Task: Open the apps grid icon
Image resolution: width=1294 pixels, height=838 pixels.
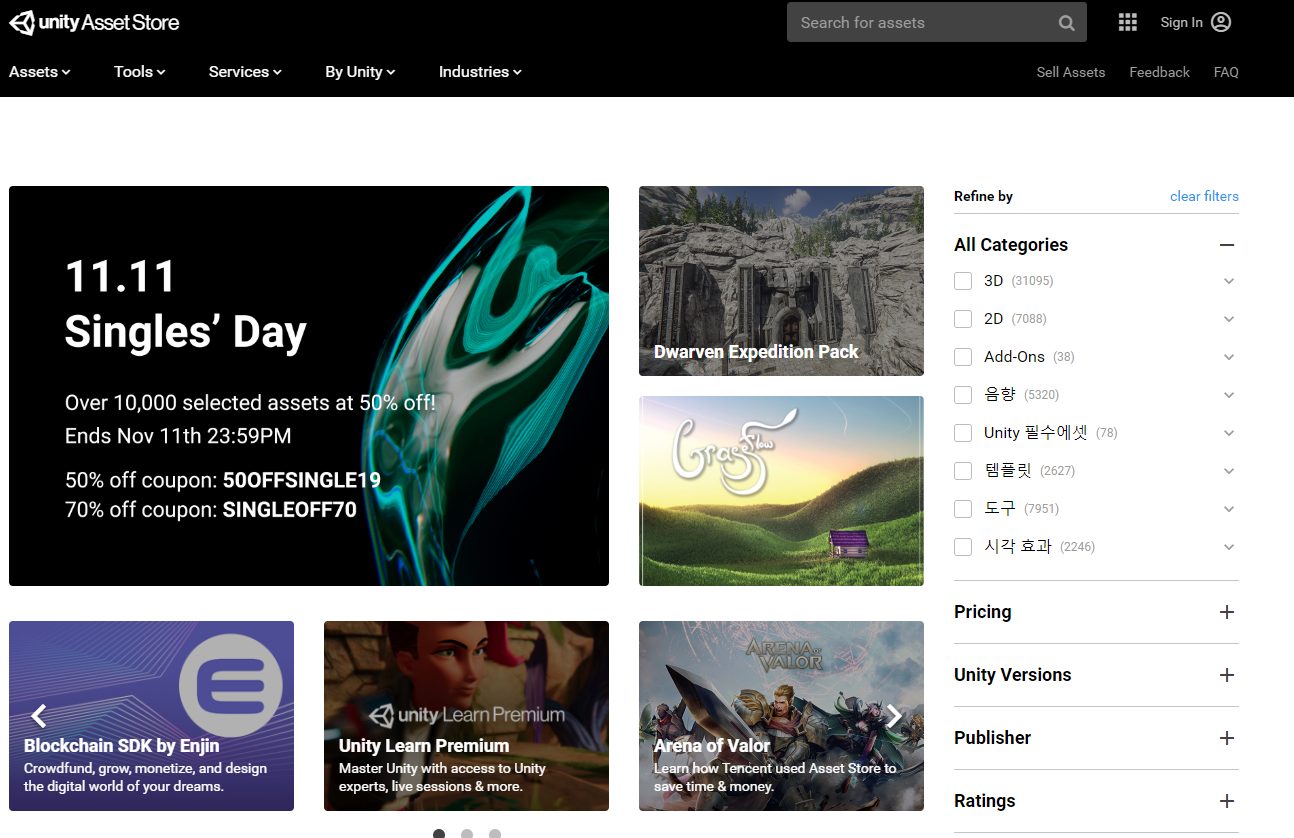Action: click(1128, 22)
